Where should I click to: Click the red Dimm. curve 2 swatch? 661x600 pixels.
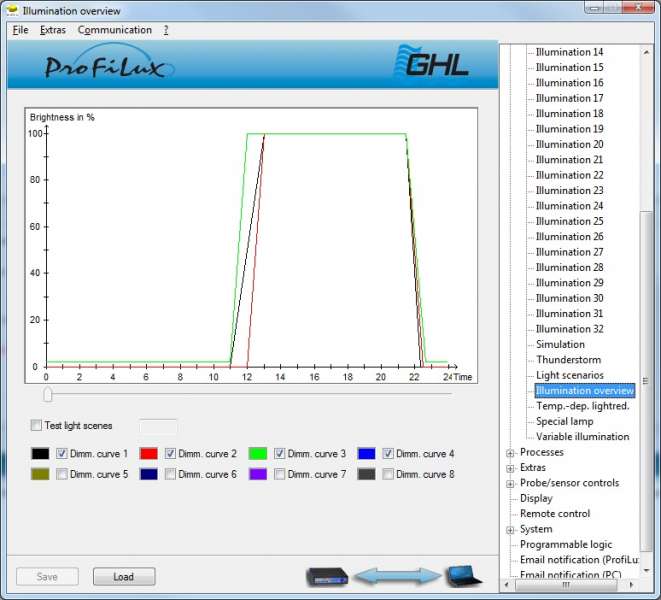pos(148,454)
